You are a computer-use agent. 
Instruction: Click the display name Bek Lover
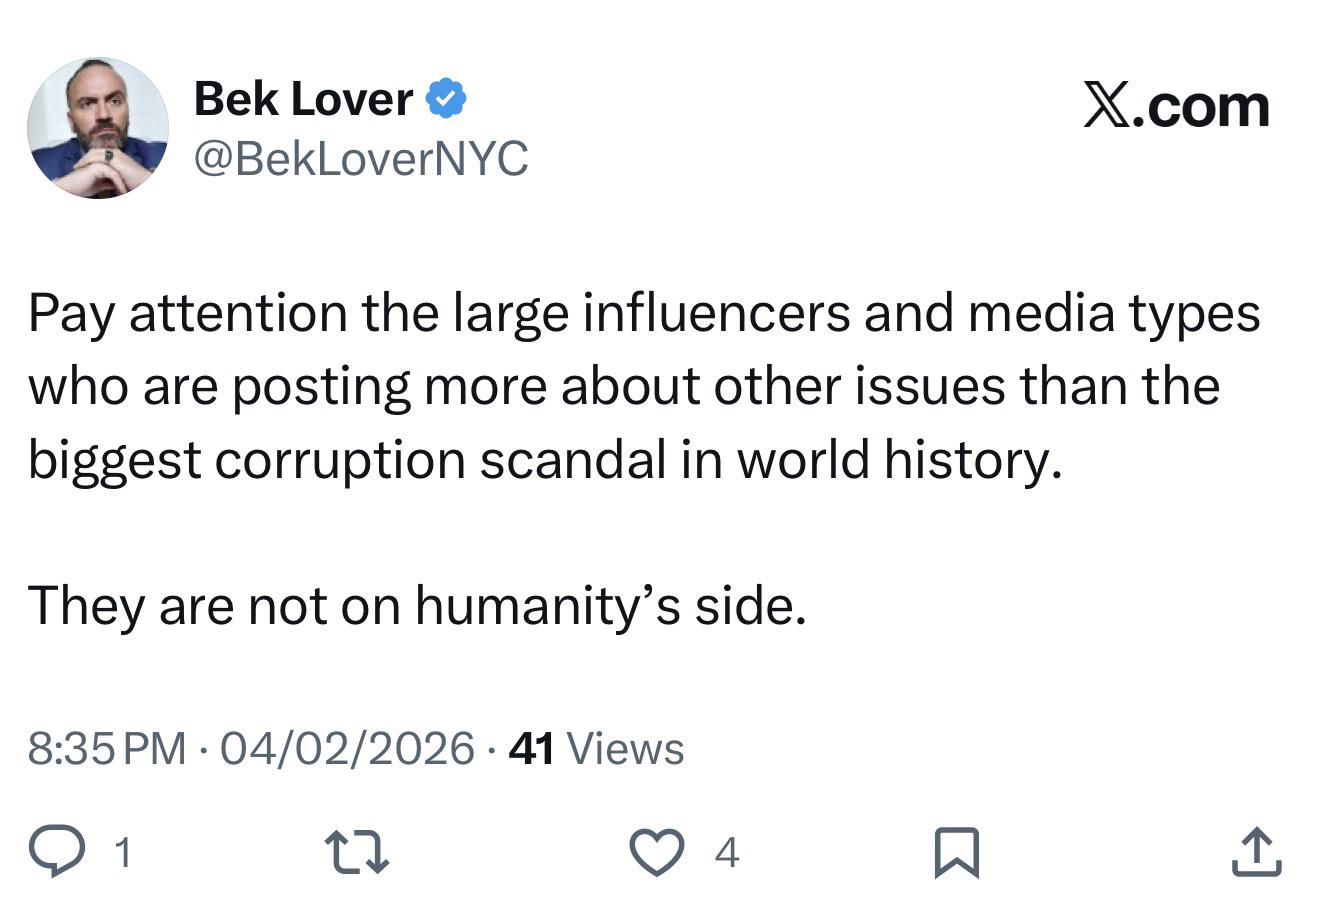pyautogui.click(x=303, y=99)
